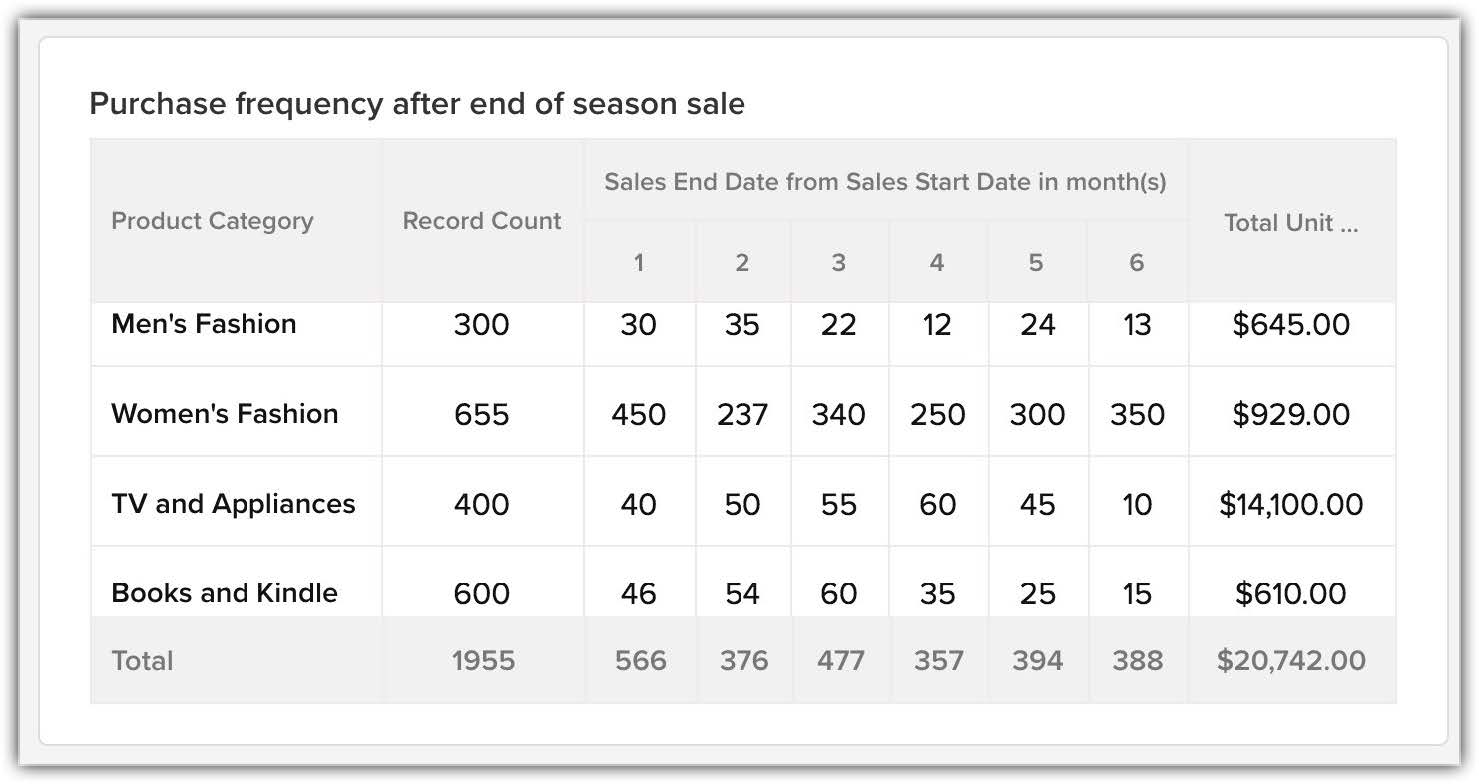1479x784 pixels.
Task: Open Men's Fashion record count 300
Action: click(x=482, y=324)
